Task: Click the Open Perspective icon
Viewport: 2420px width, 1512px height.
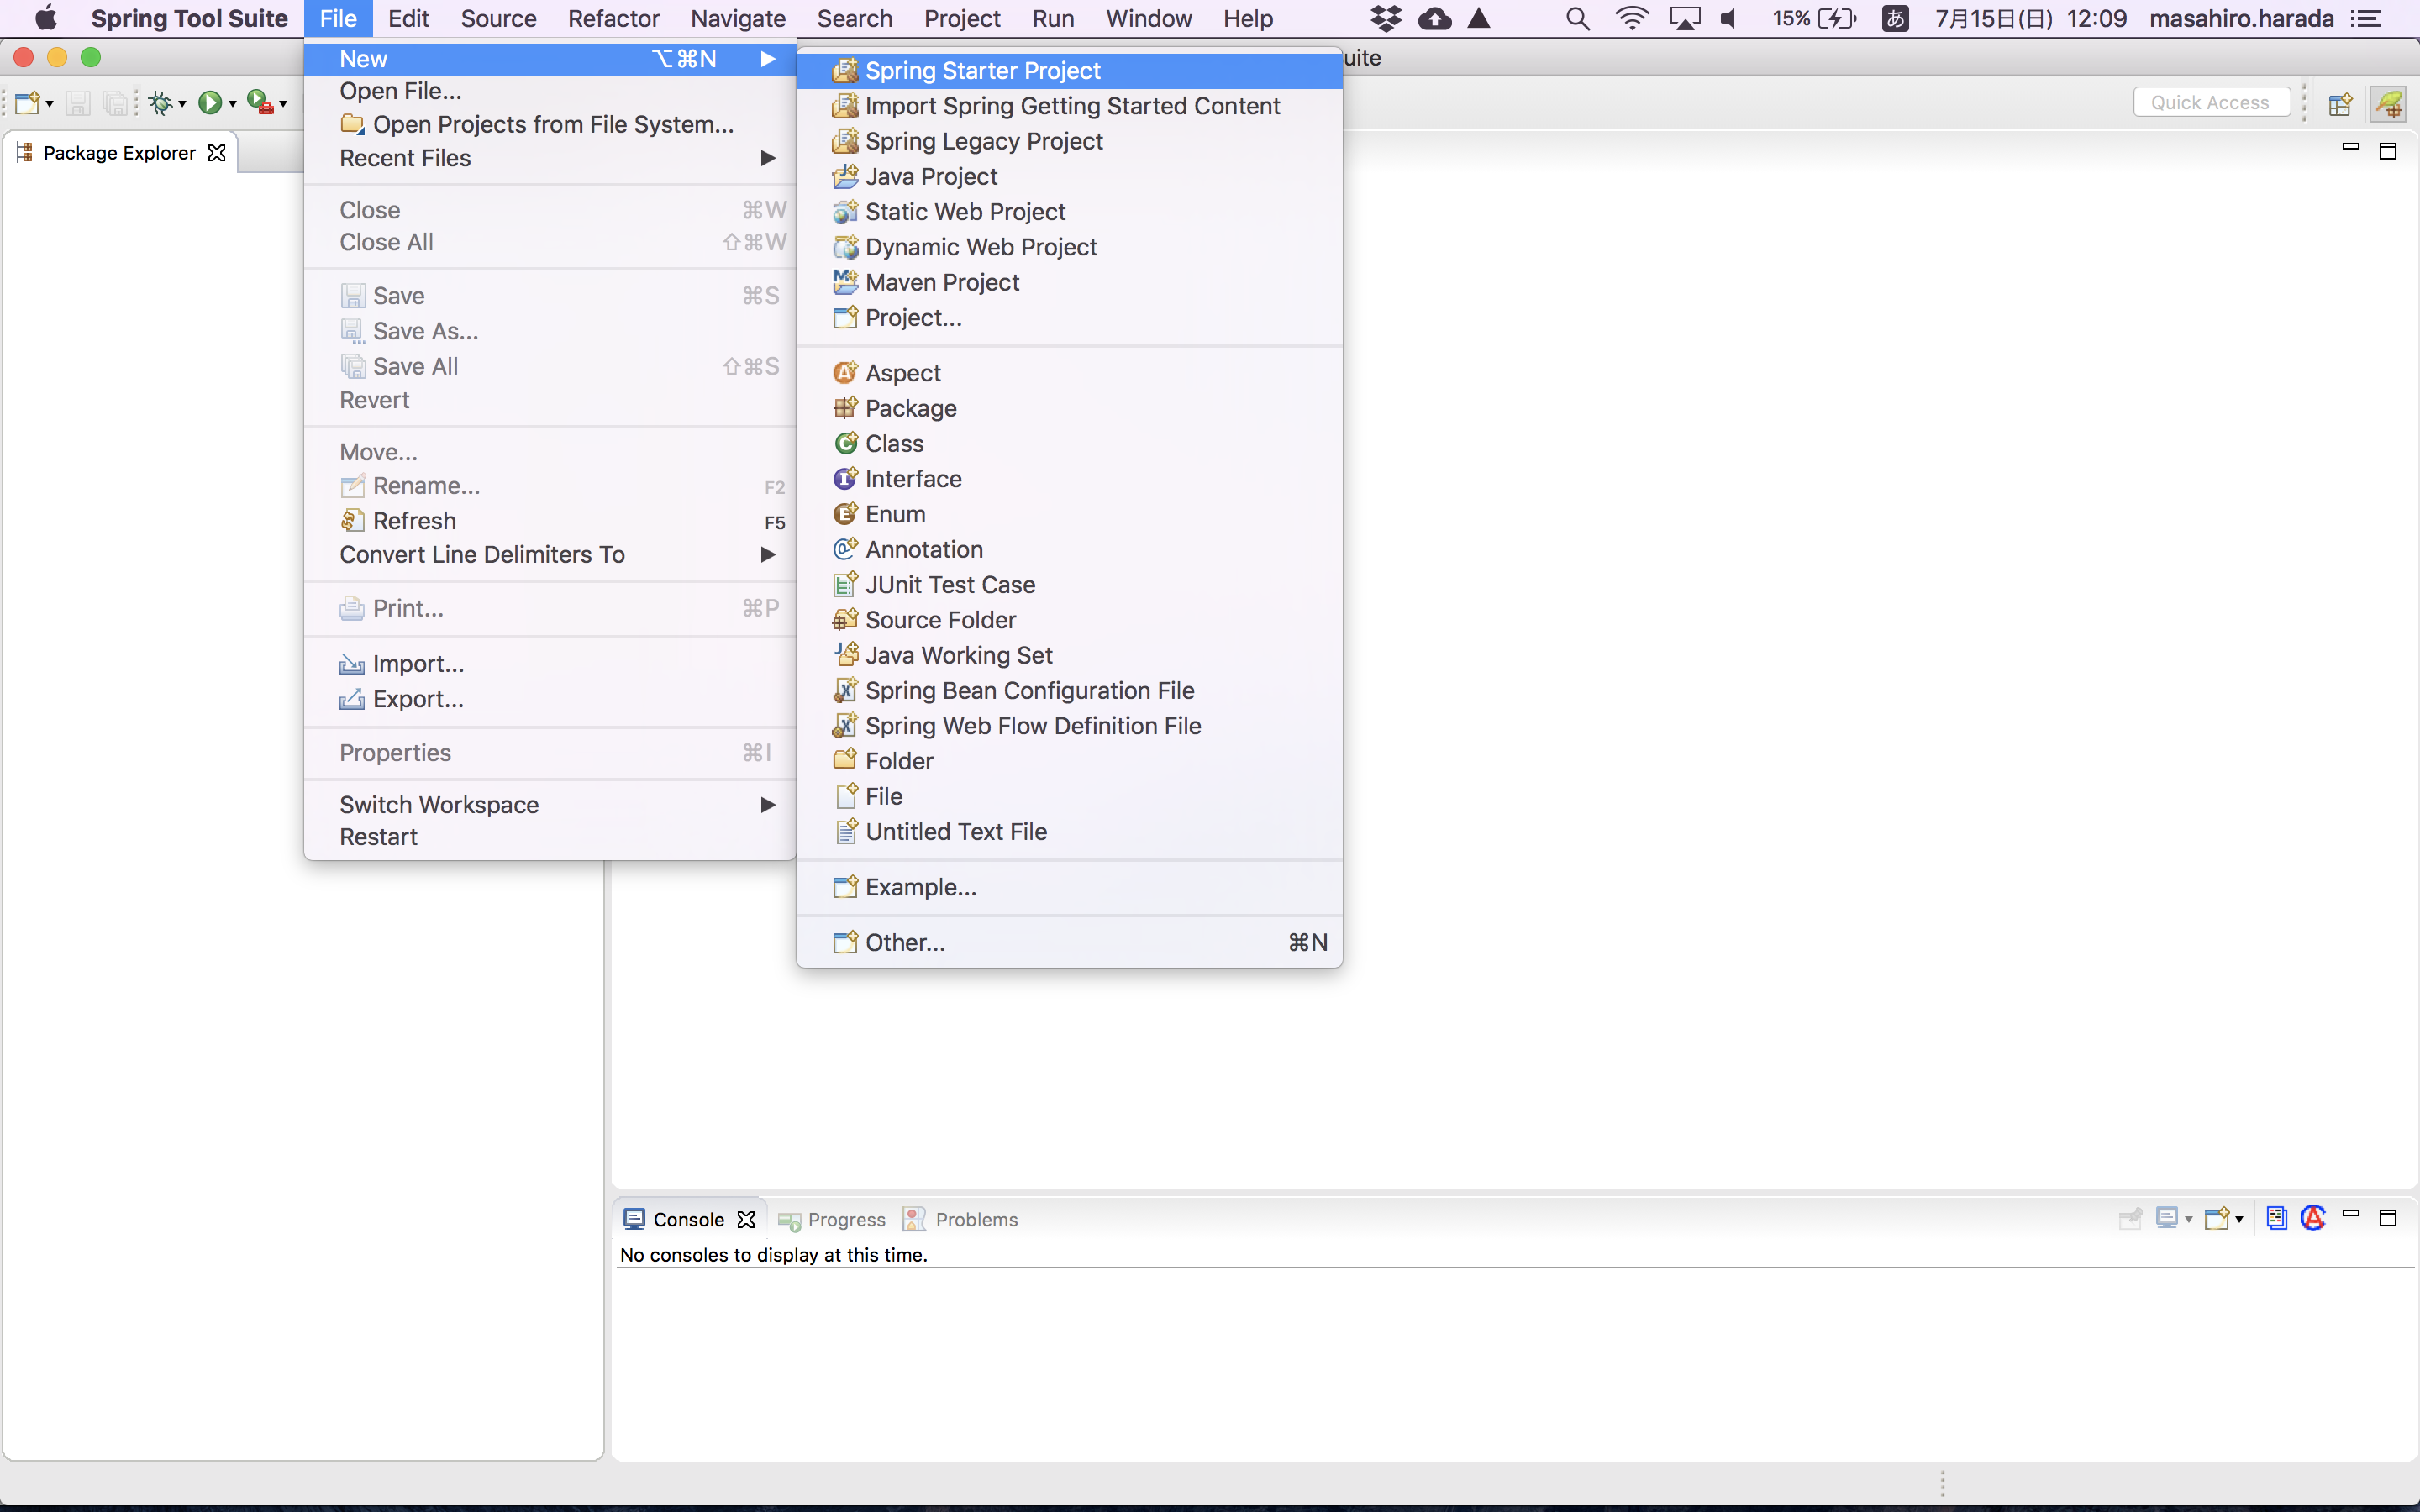Action: click(x=2340, y=103)
